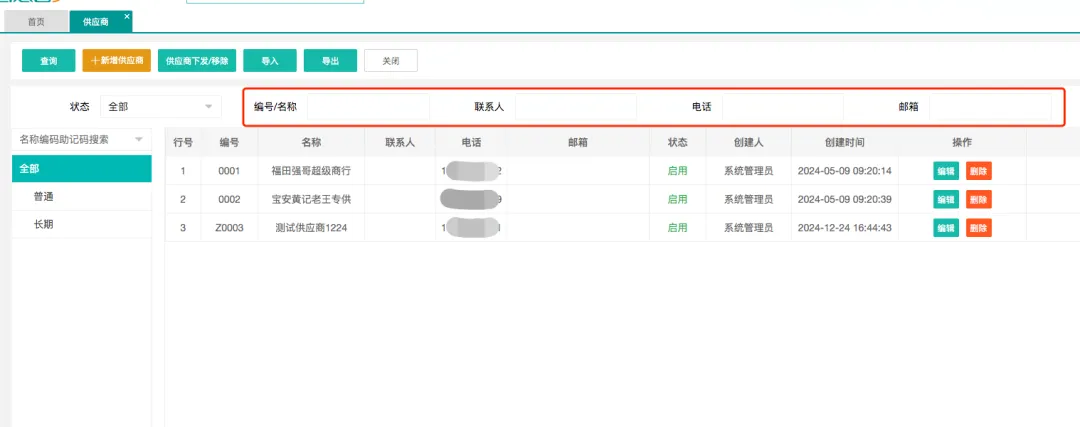Delete supplier 测试供应商1224 via 删除
This screenshot has width=1080, height=427.
978,228
